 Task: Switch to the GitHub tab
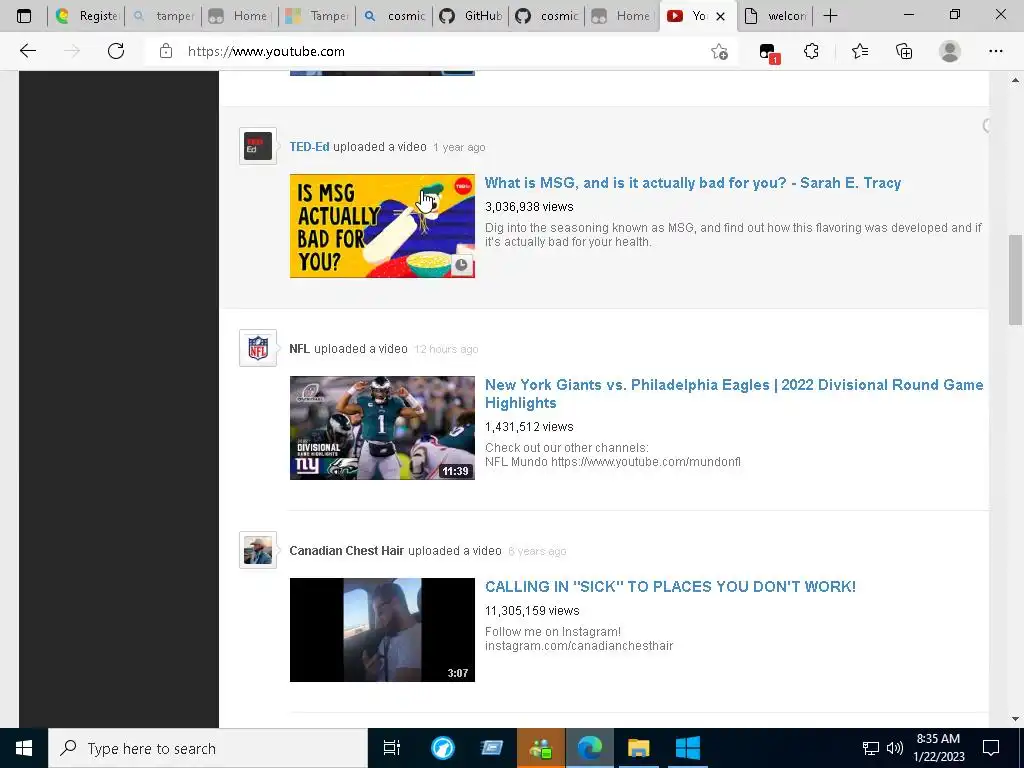[x=470, y=16]
